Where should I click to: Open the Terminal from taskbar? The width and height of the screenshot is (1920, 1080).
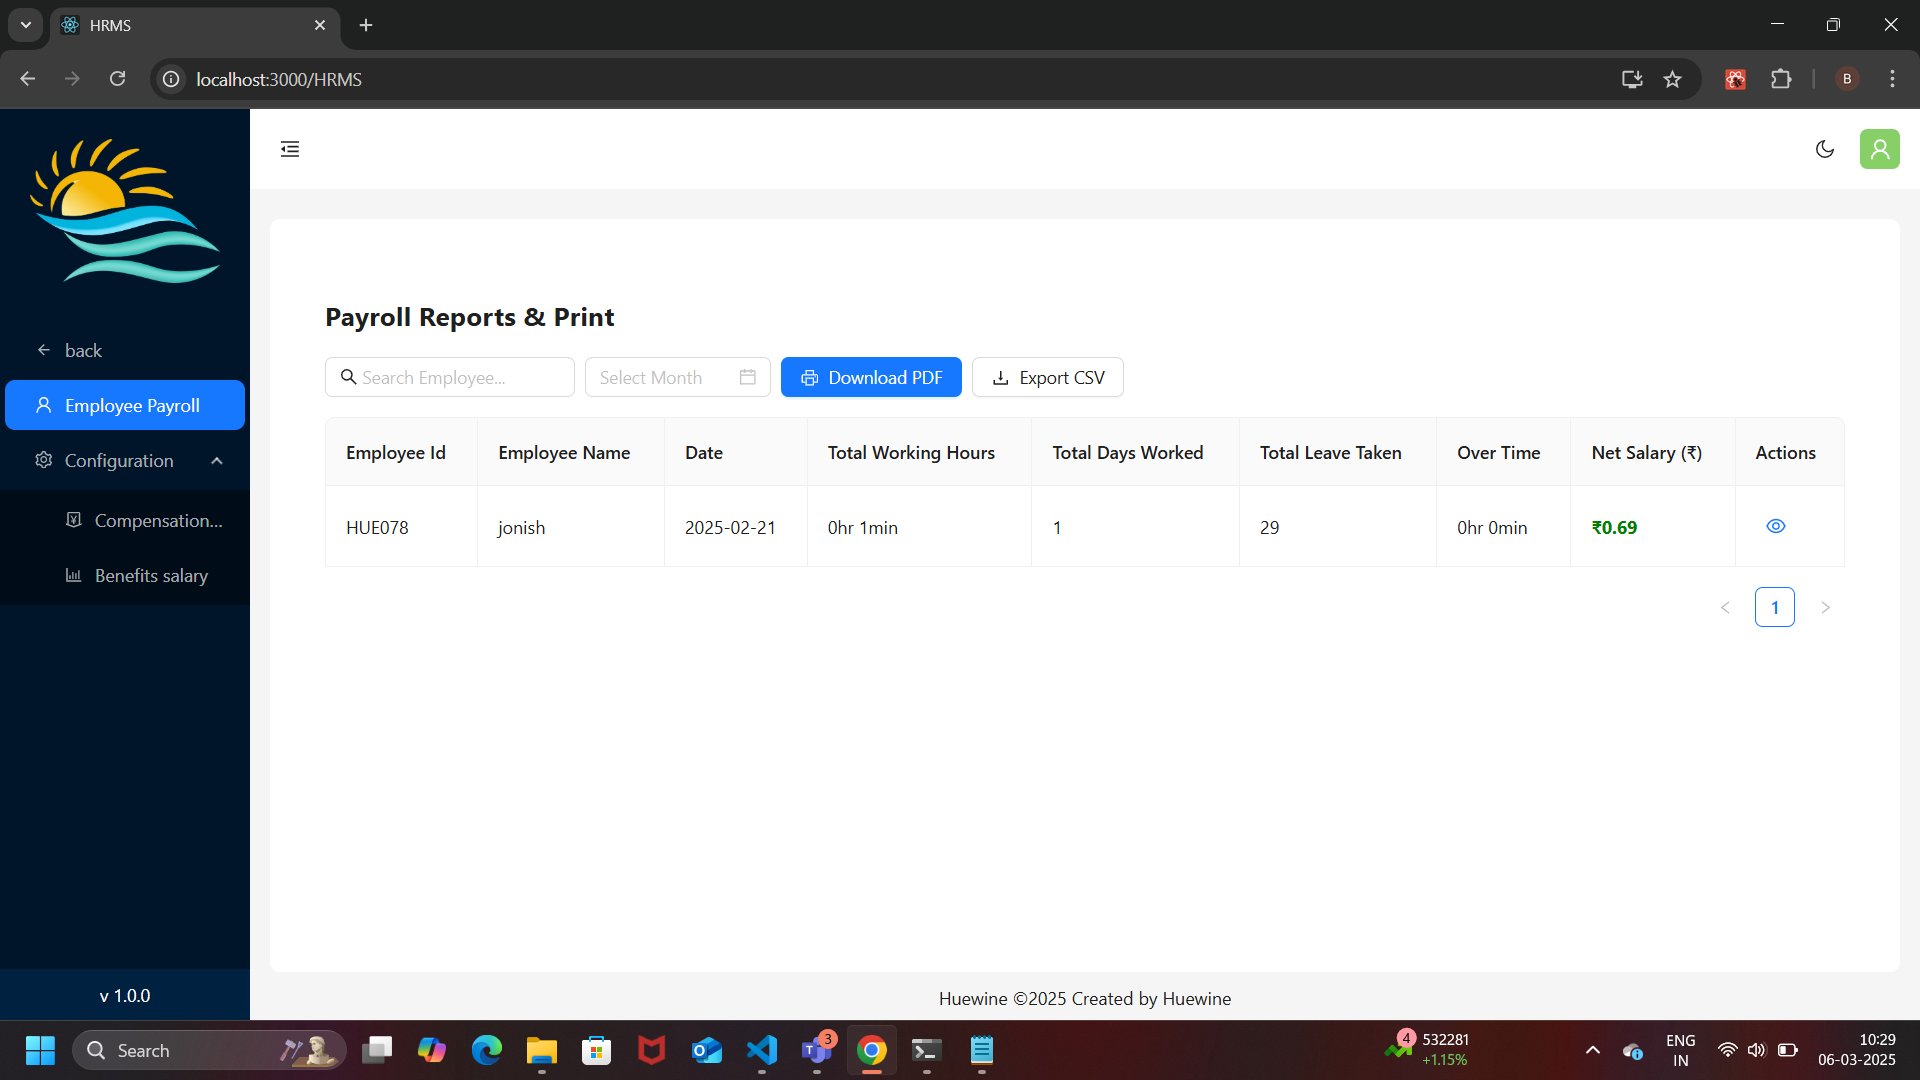(927, 1050)
